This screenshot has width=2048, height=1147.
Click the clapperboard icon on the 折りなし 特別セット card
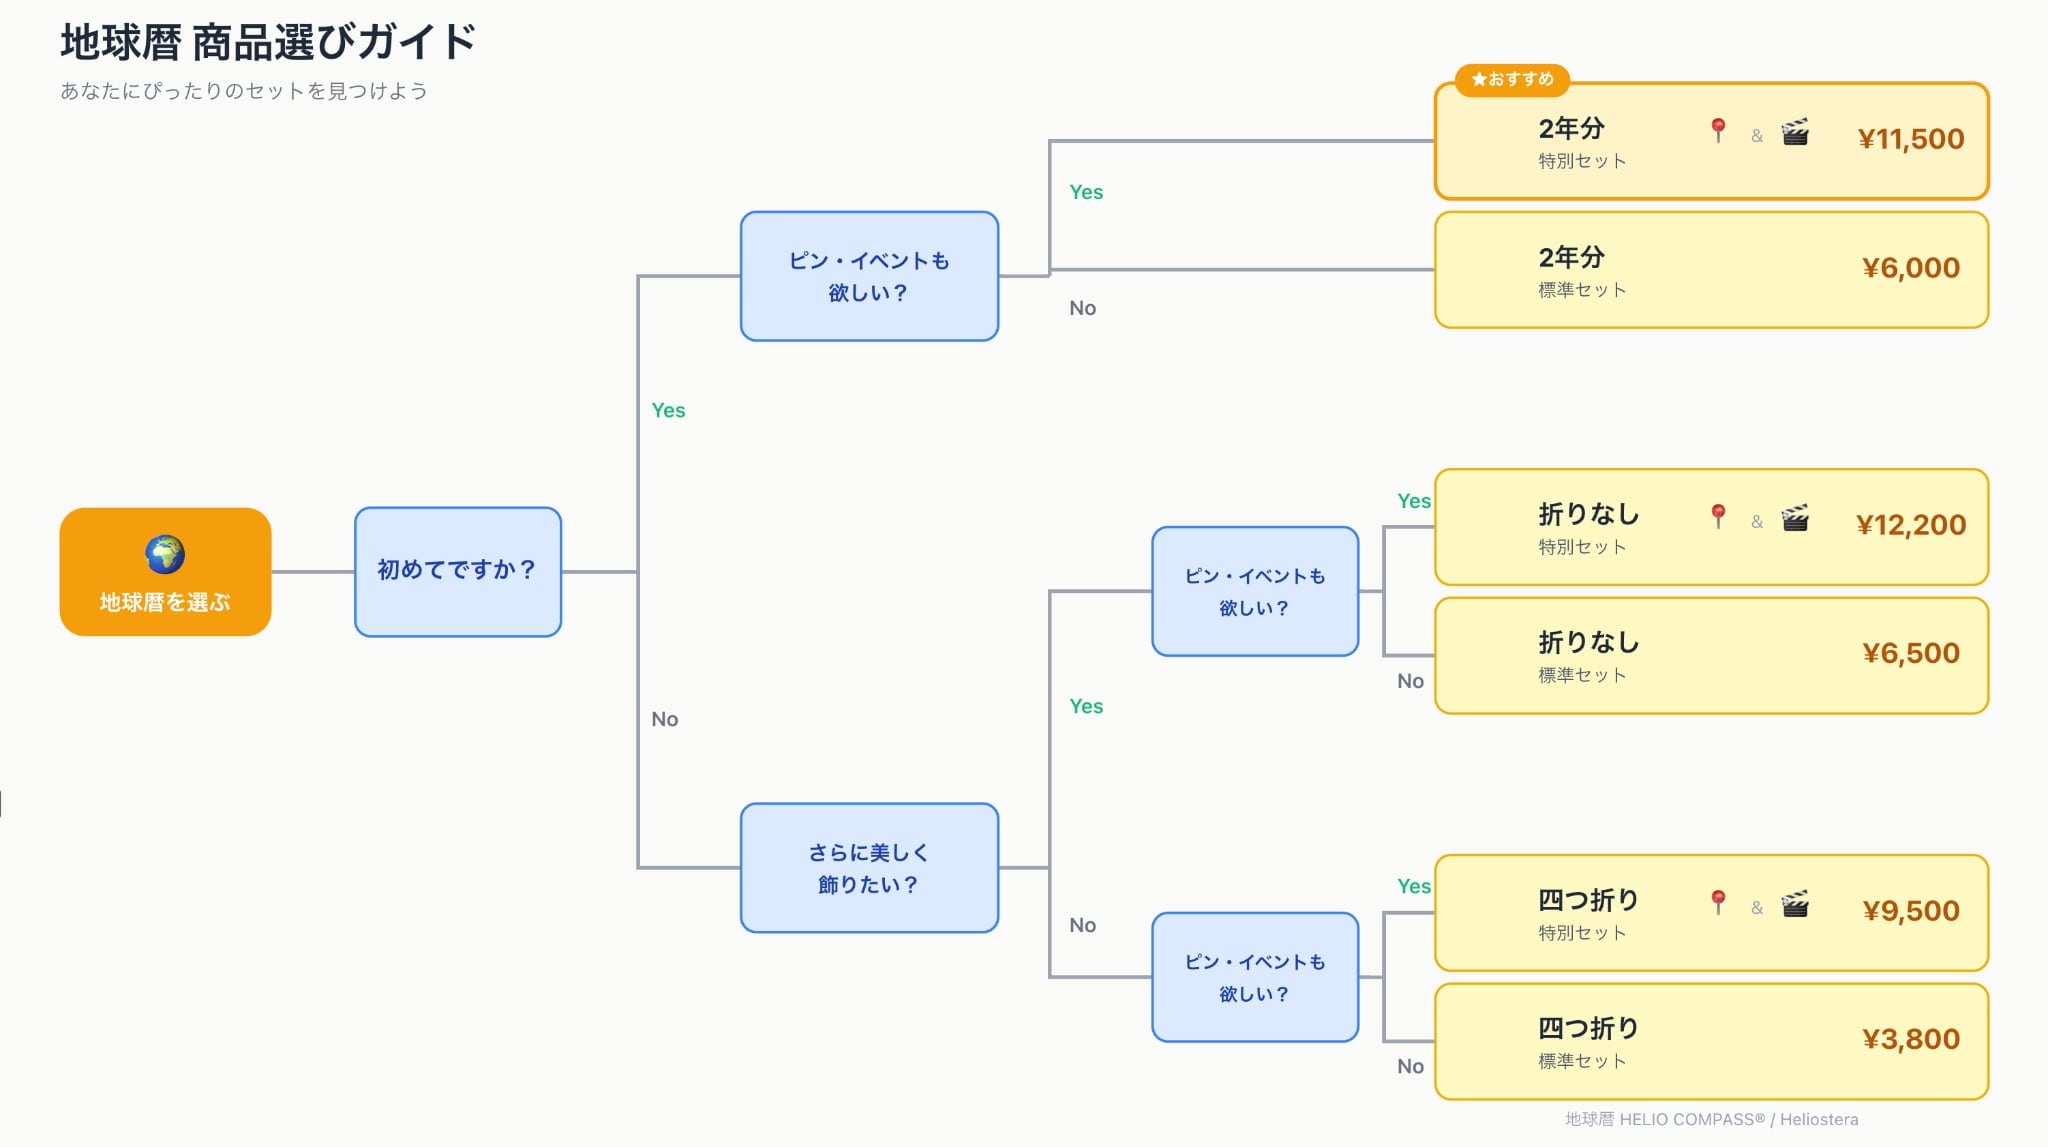[1795, 518]
